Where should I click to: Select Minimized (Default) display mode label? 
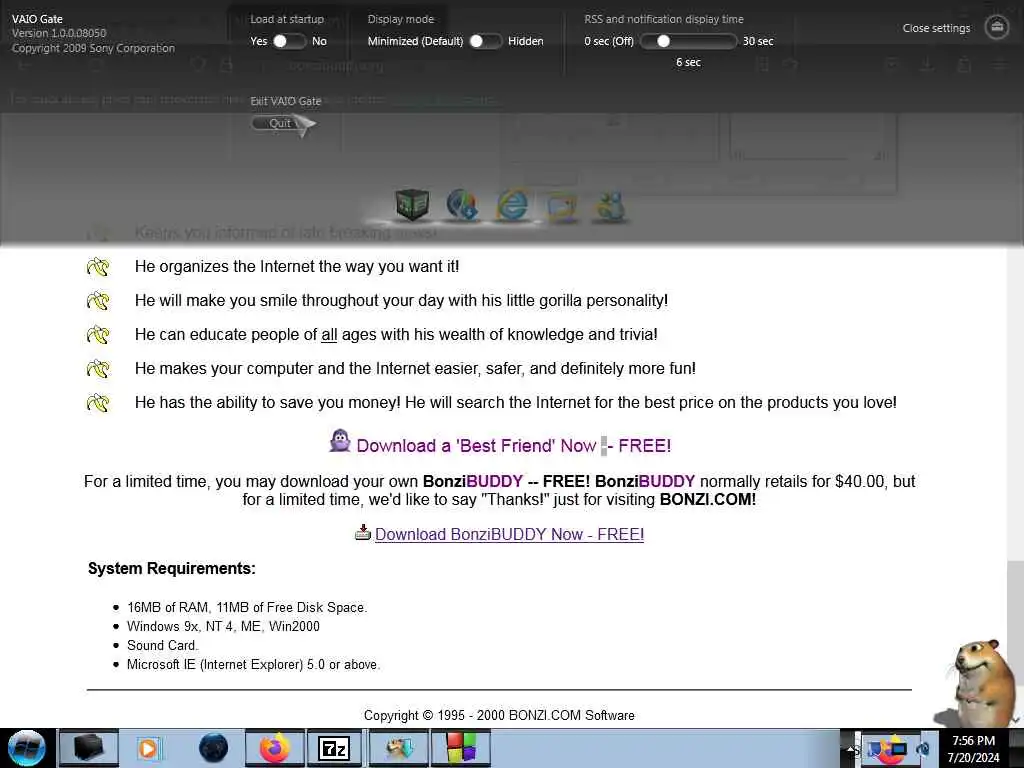coord(415,41)
